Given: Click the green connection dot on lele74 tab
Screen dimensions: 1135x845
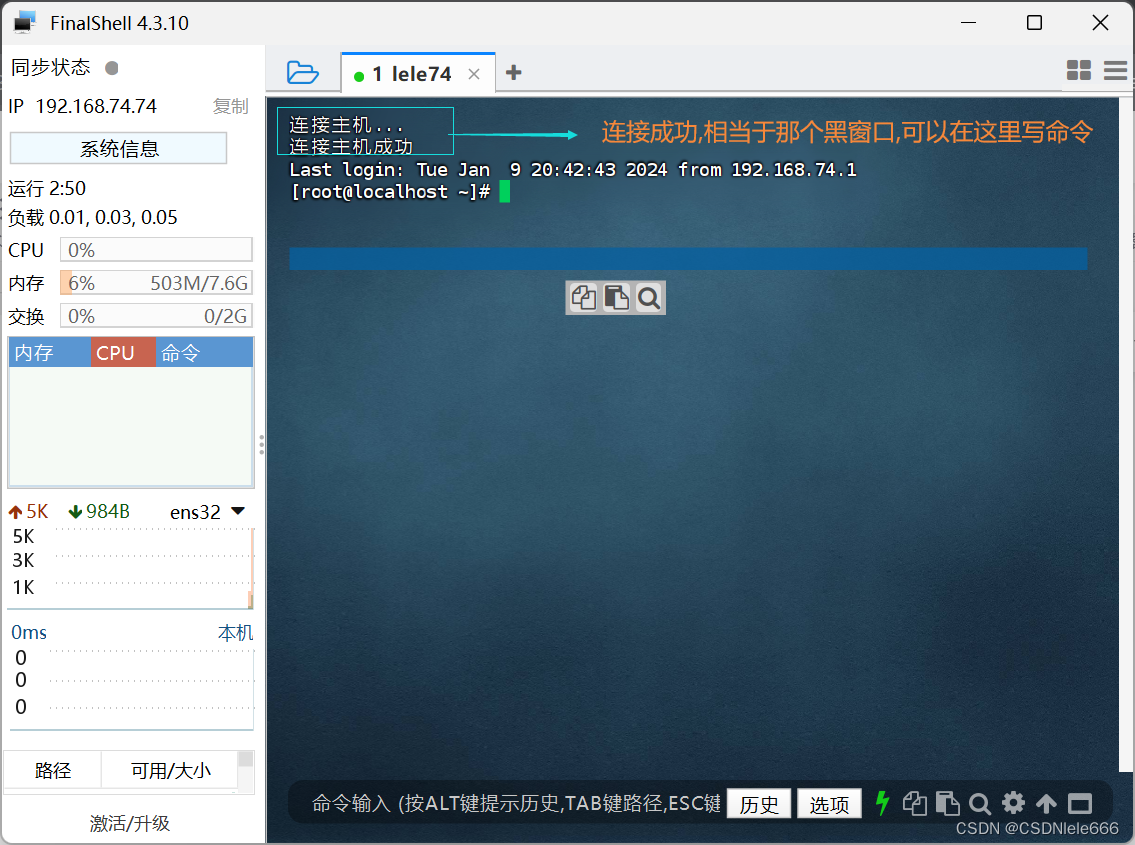Looking at the screenshot, I should 359,73.
